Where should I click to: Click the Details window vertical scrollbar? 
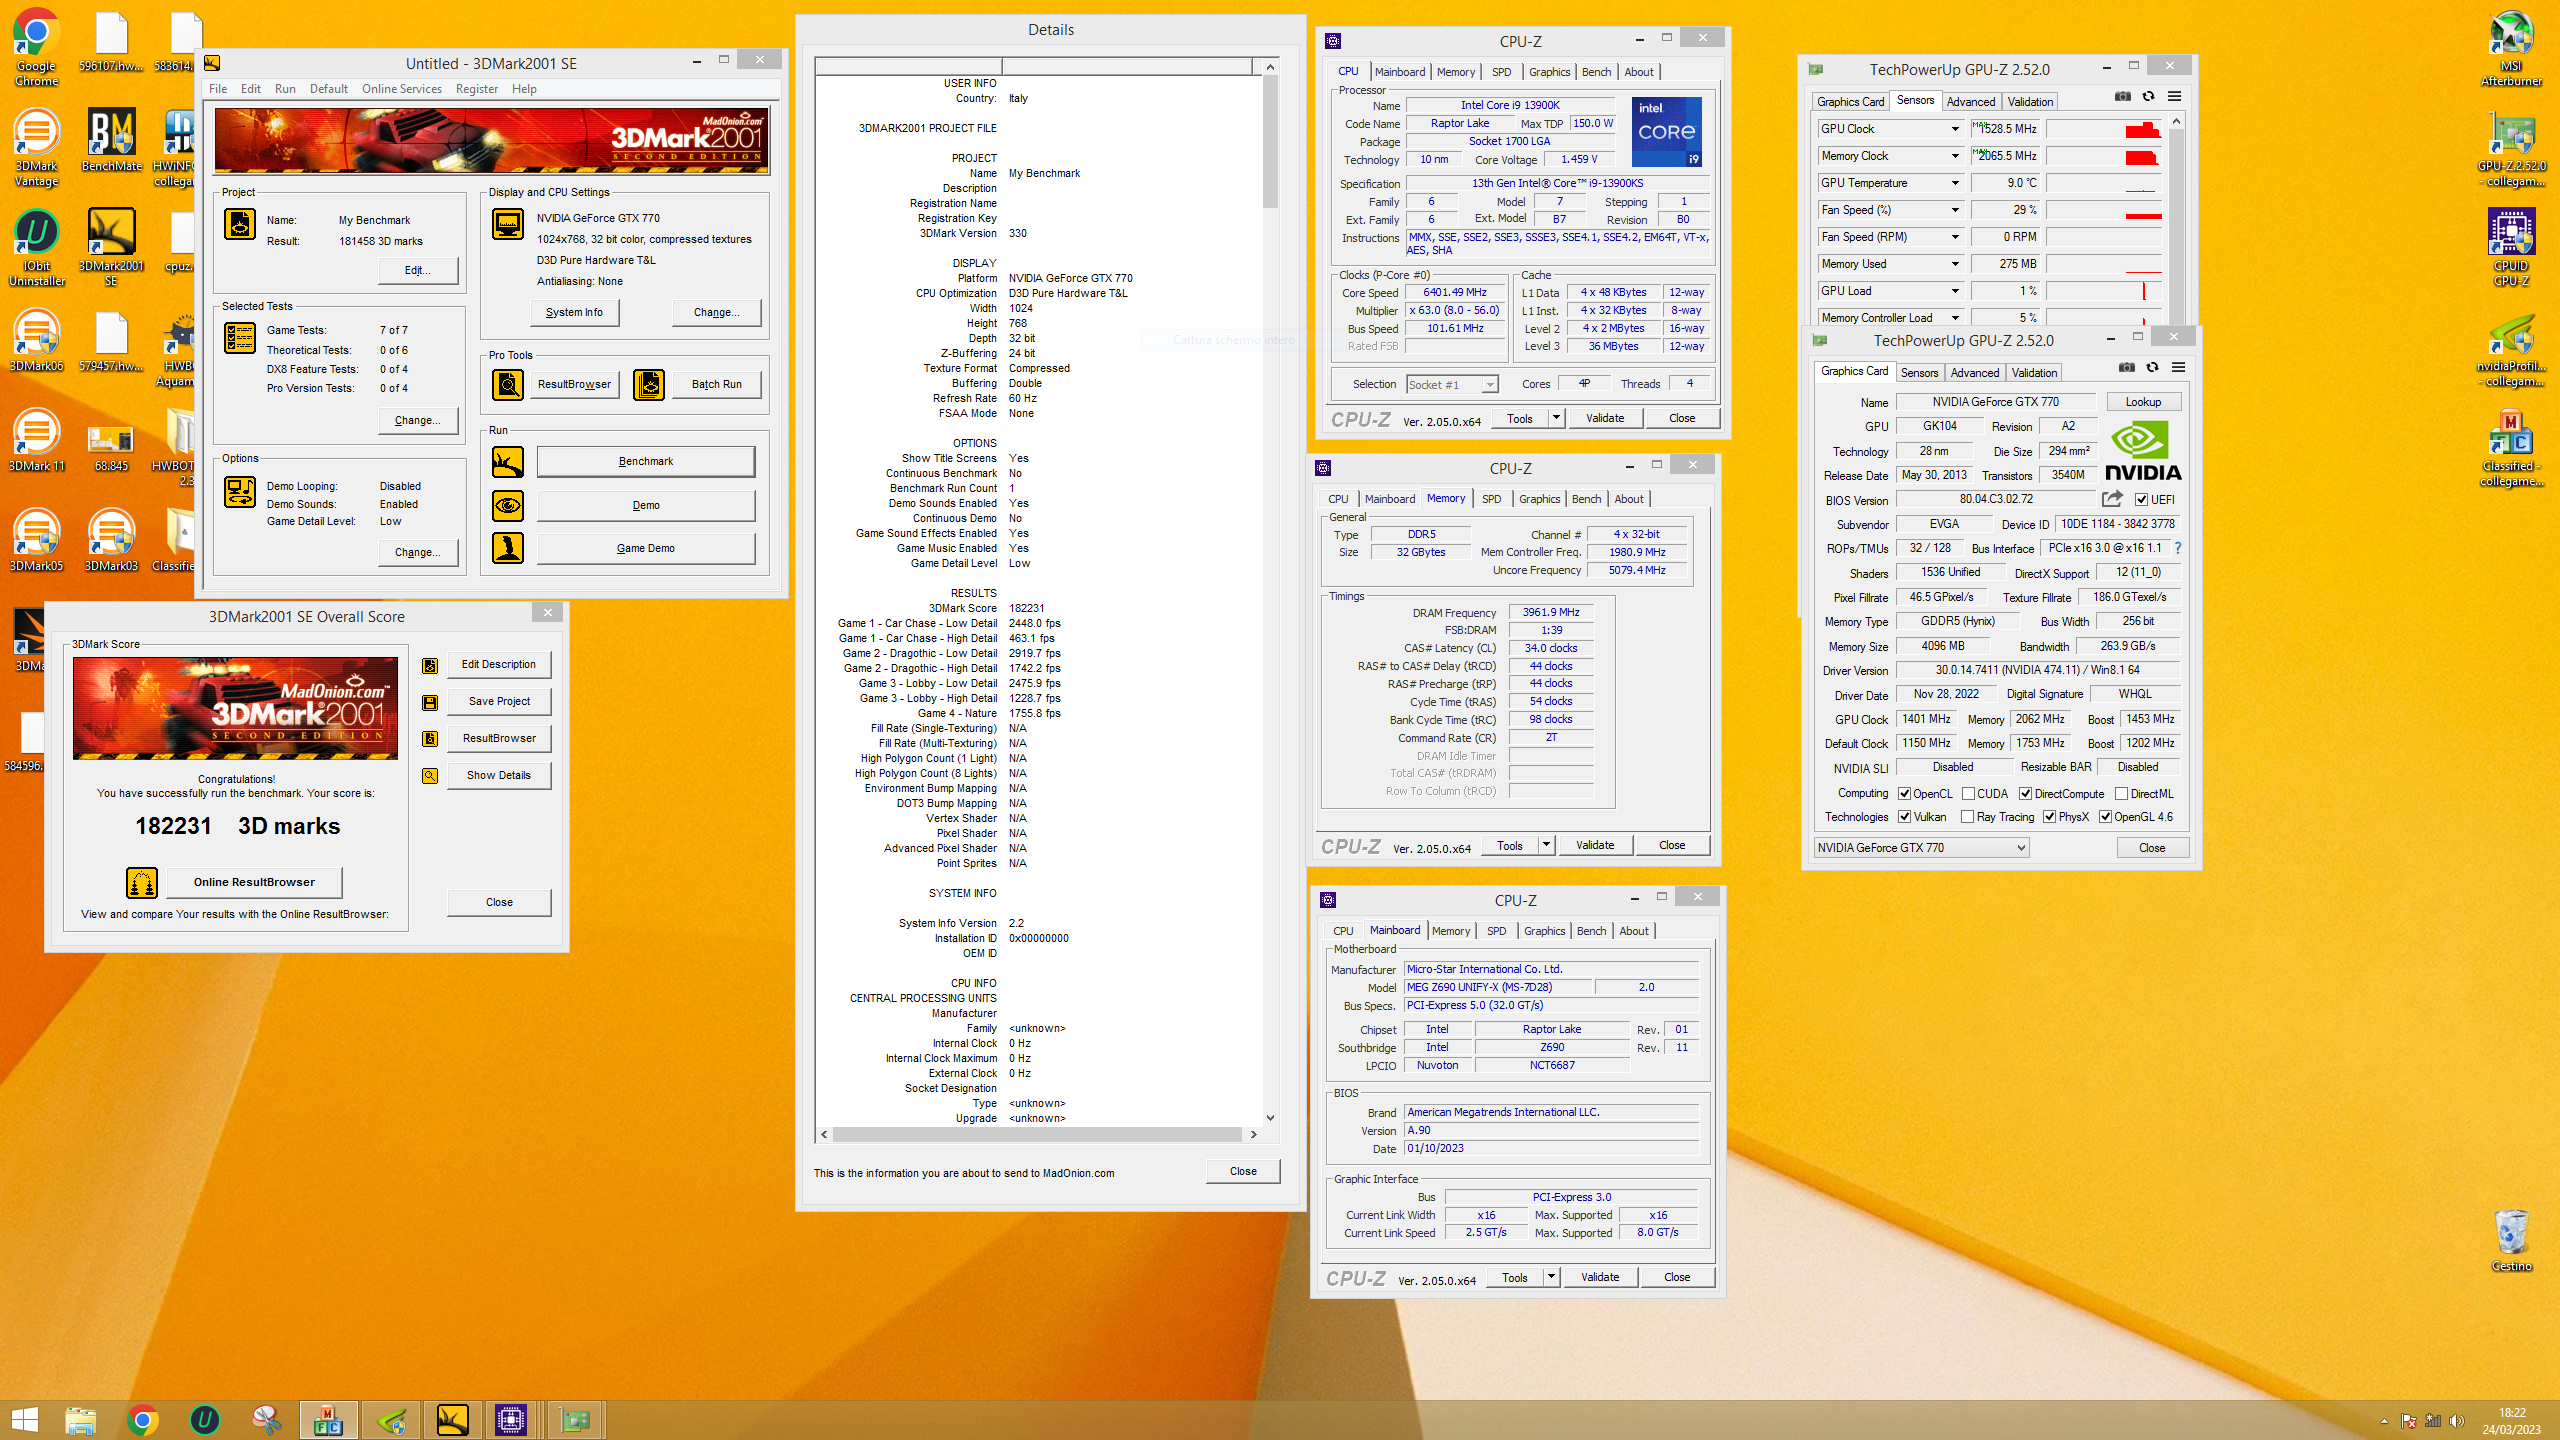pos(1270,592)
